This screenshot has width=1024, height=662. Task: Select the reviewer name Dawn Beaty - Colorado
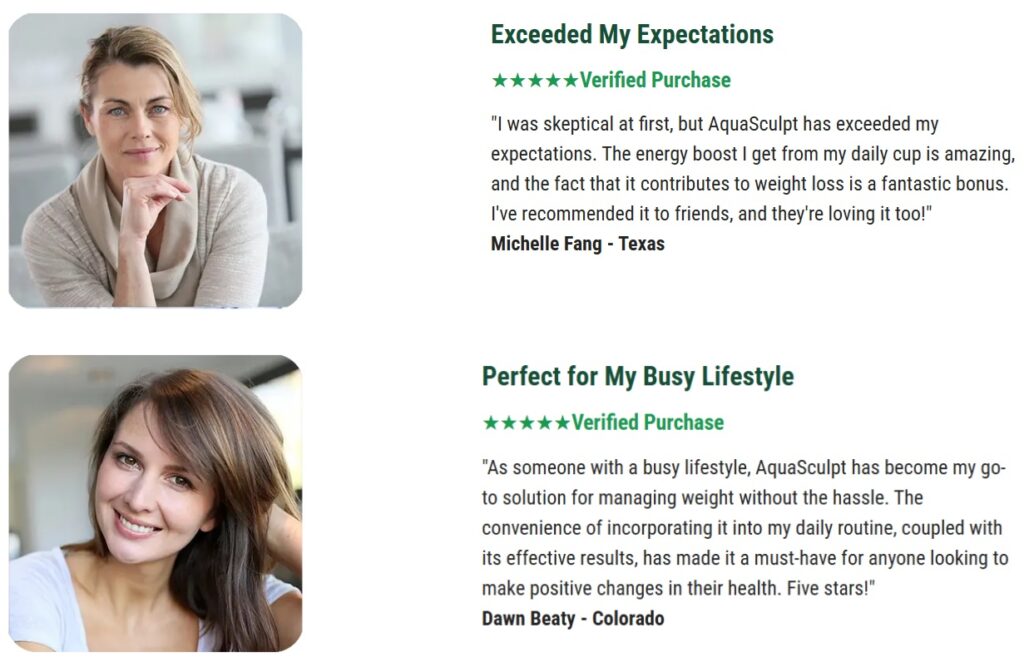573,619
